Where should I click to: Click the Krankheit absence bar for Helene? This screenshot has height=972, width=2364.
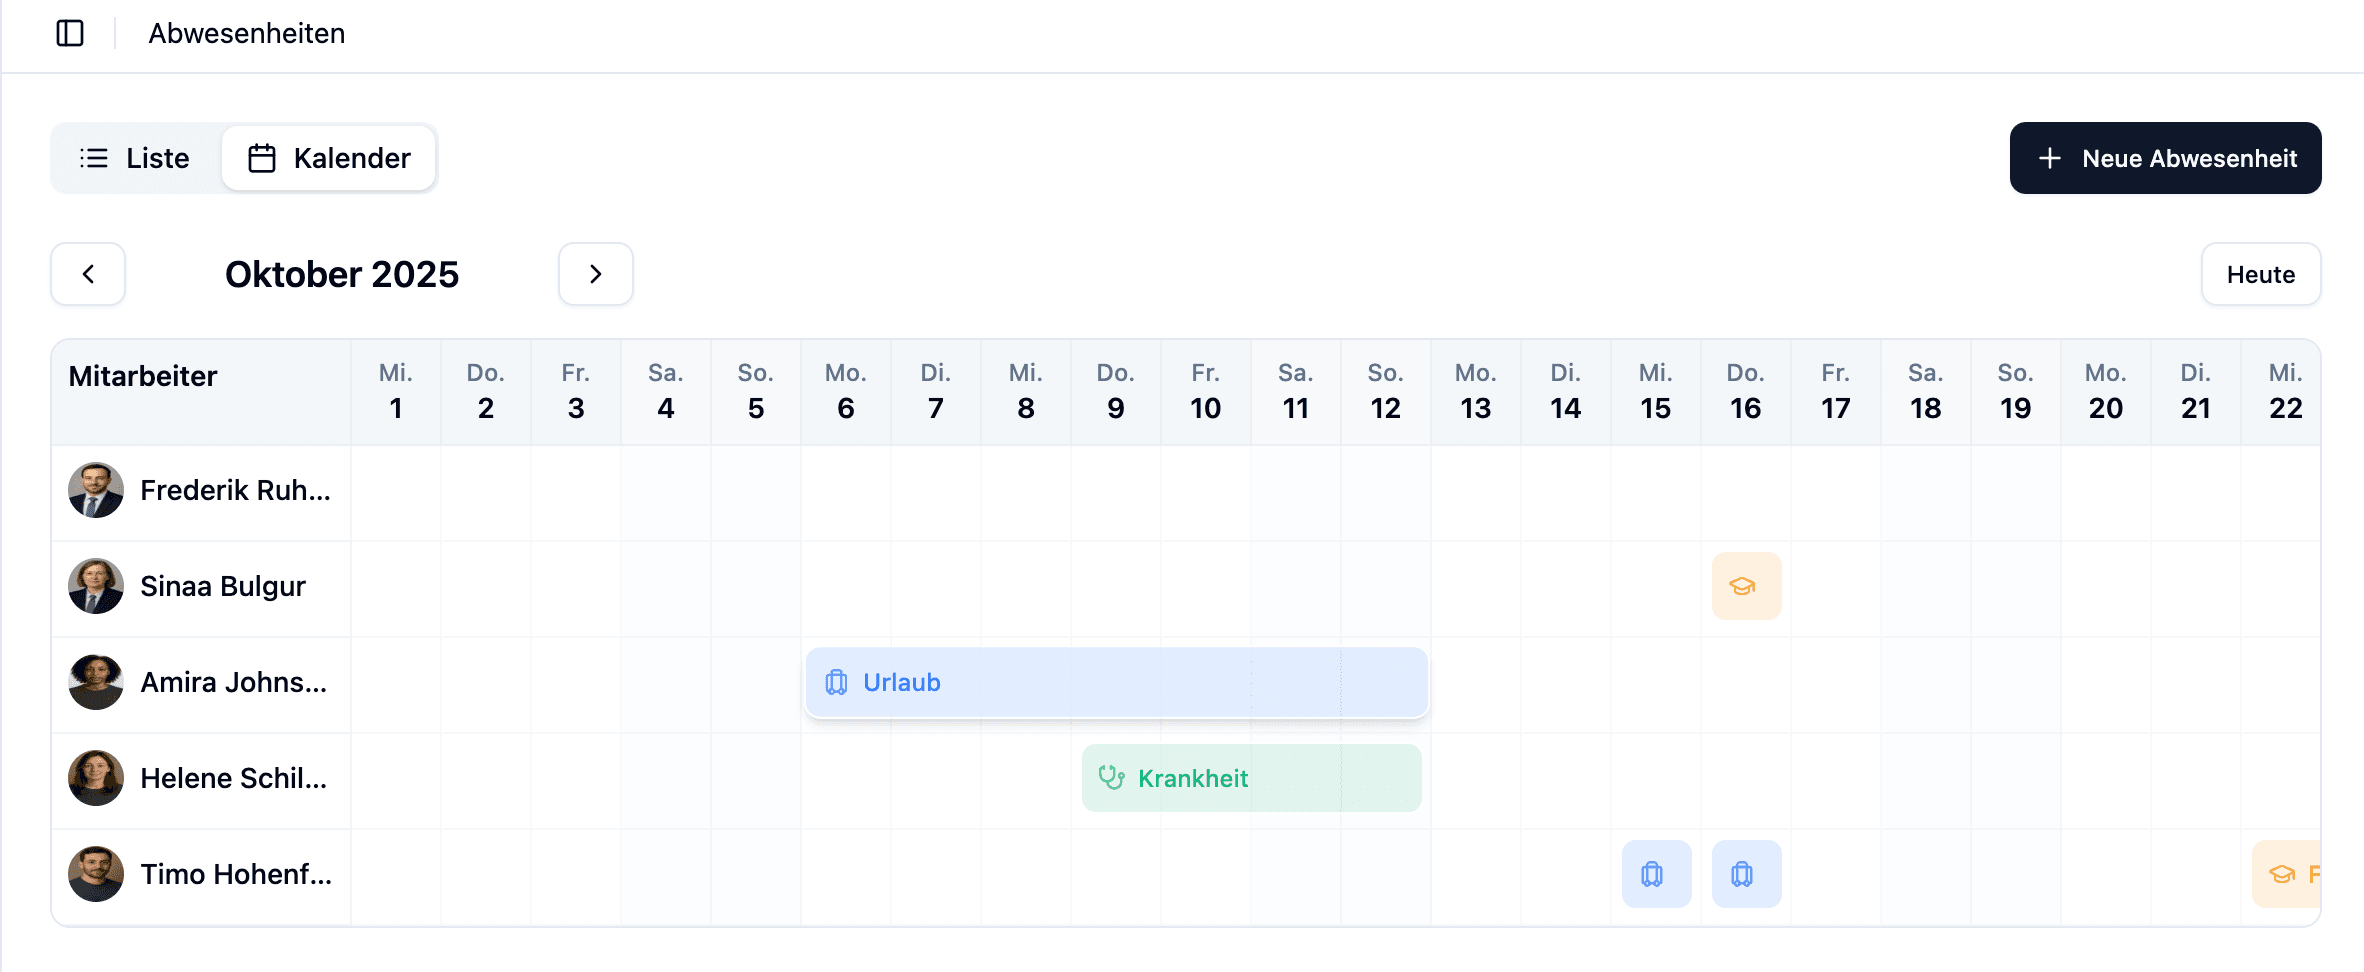pos(1250,778)
